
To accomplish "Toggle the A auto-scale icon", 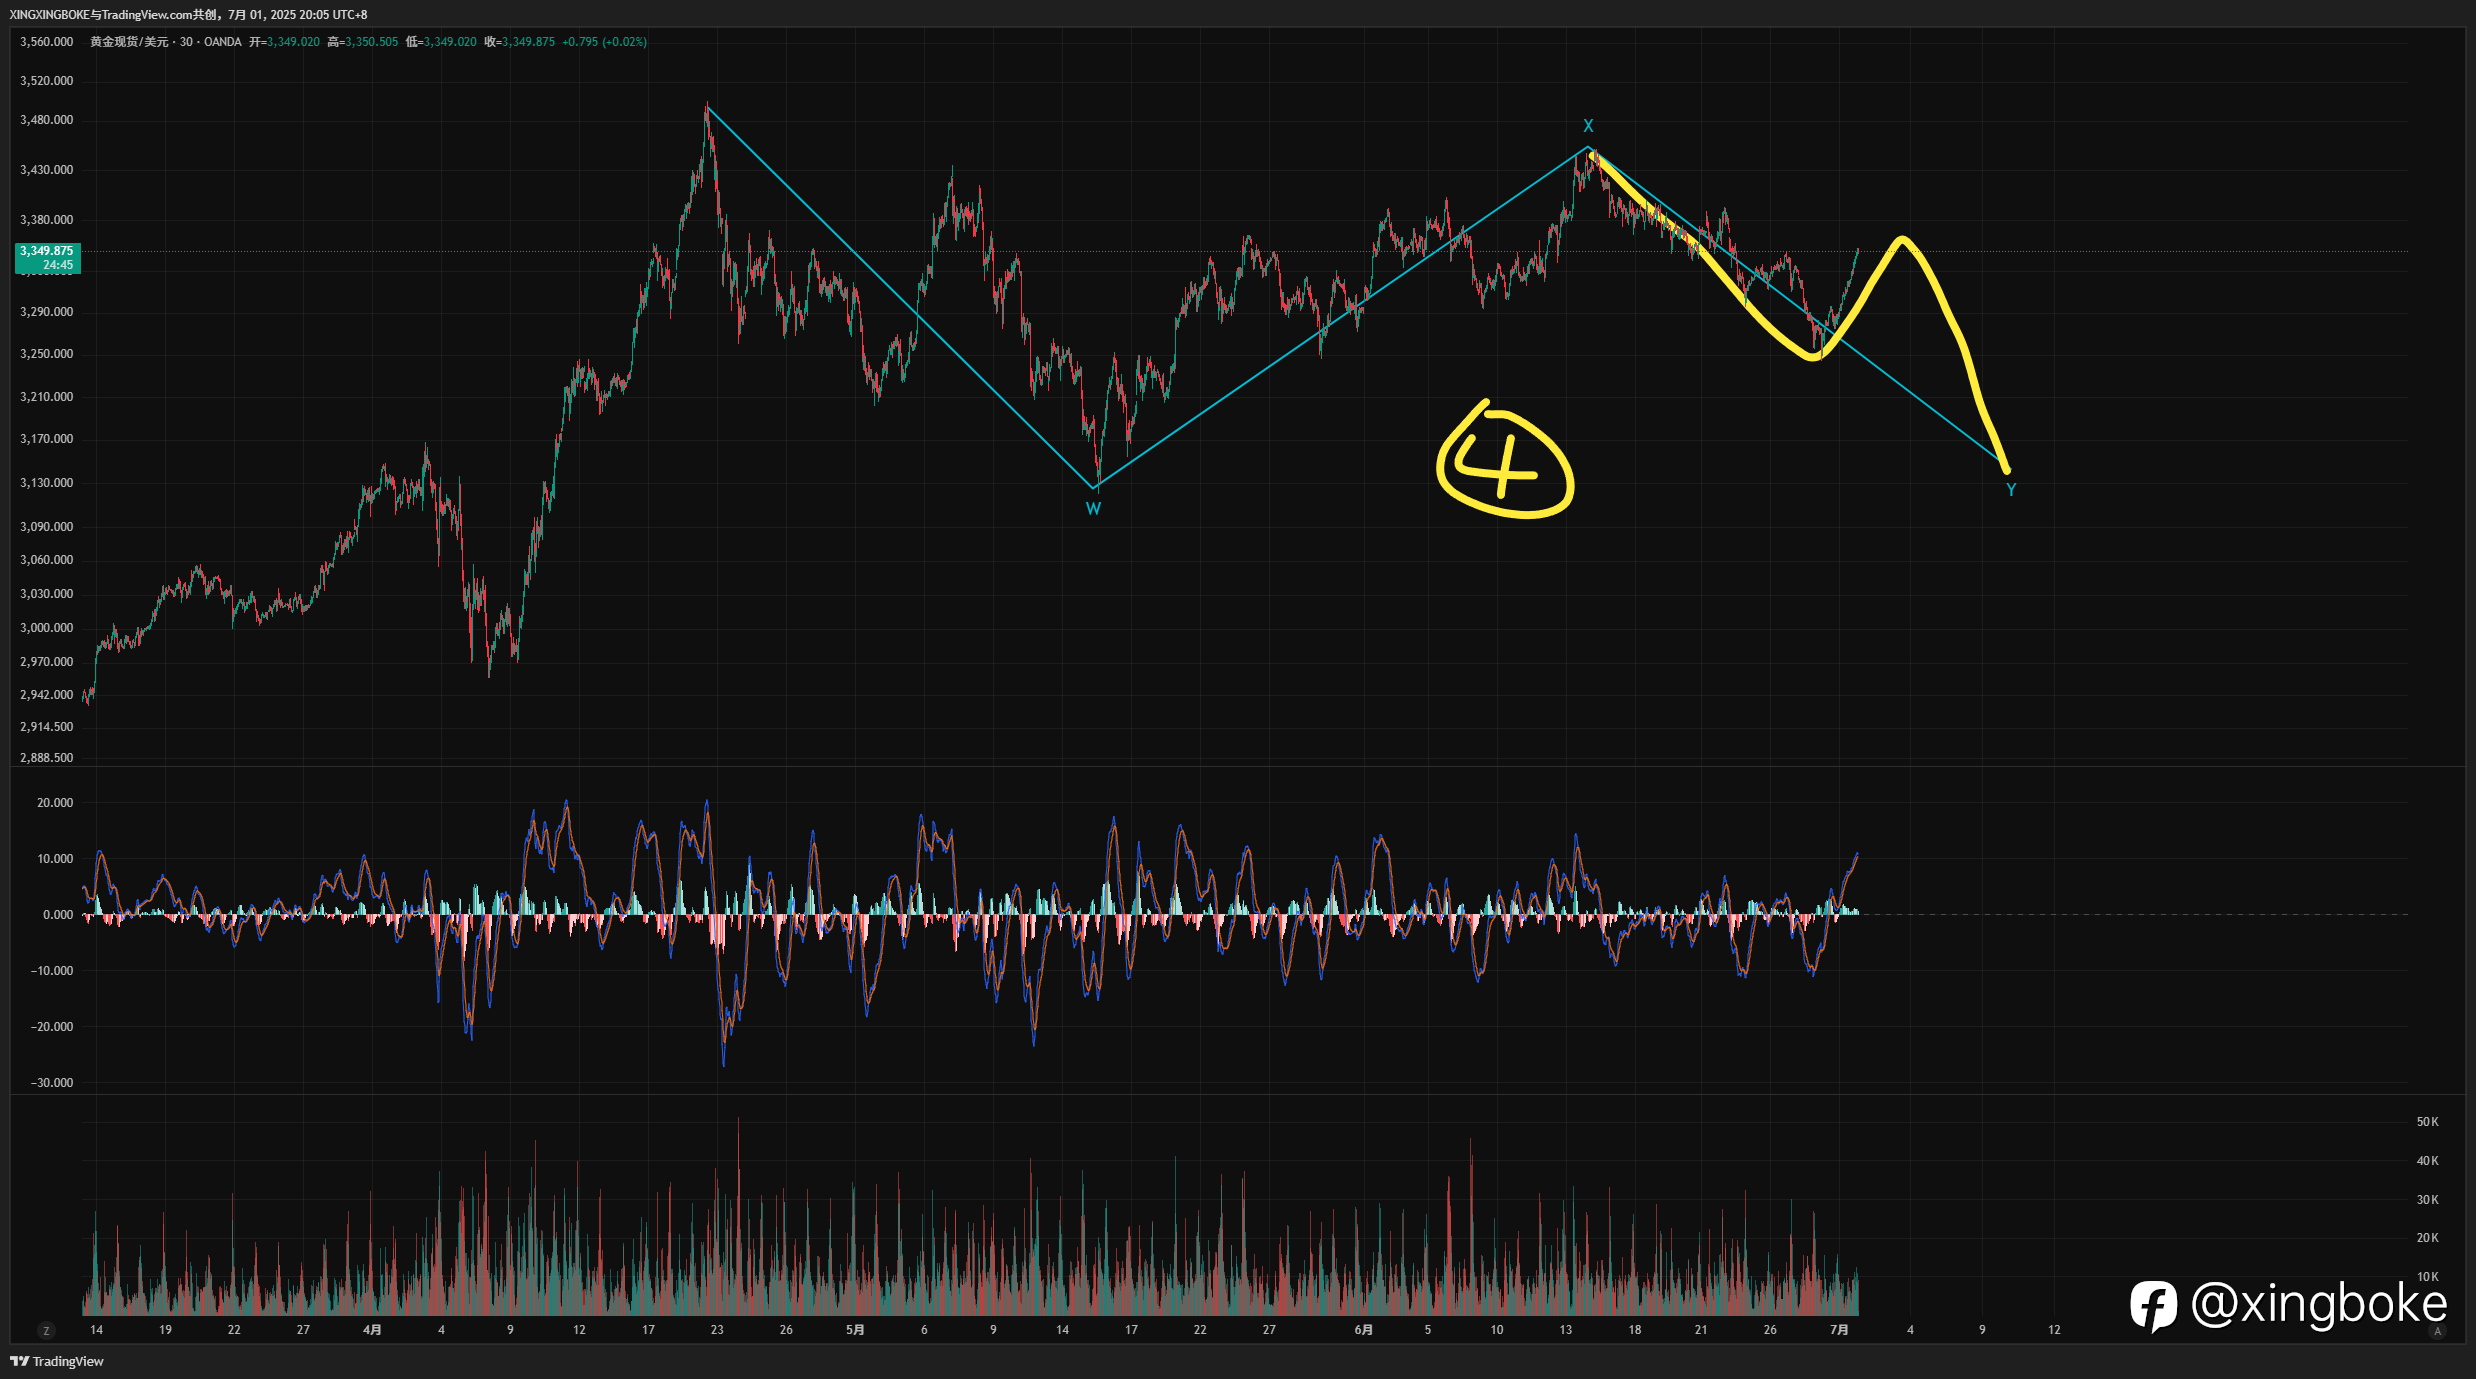I will coord(2438,1331).
